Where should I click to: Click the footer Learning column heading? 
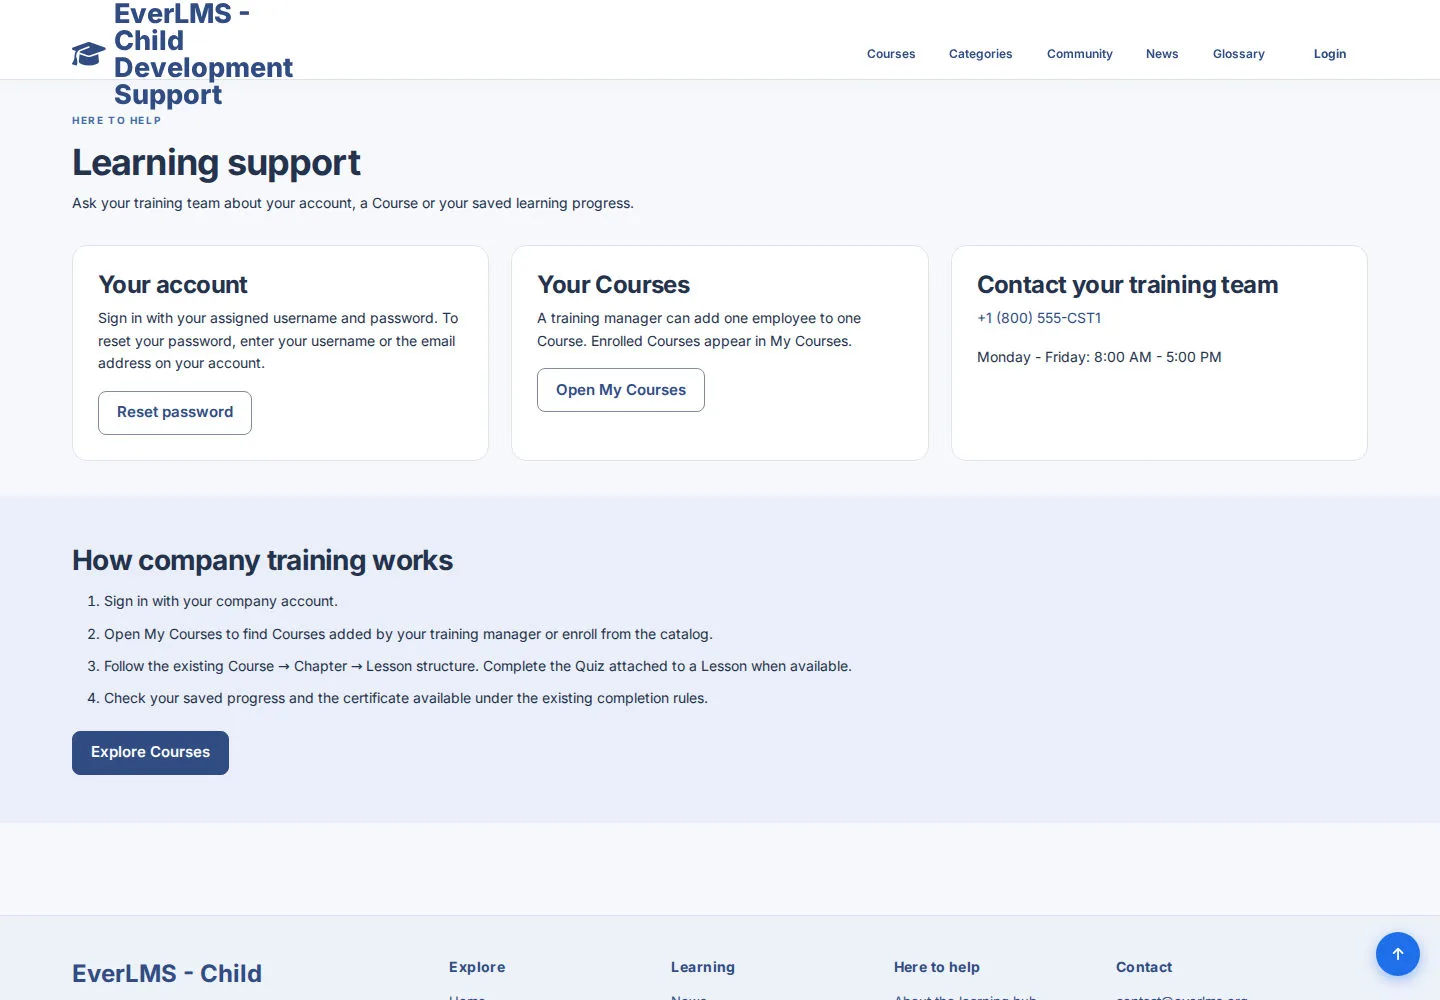[703, 967]
